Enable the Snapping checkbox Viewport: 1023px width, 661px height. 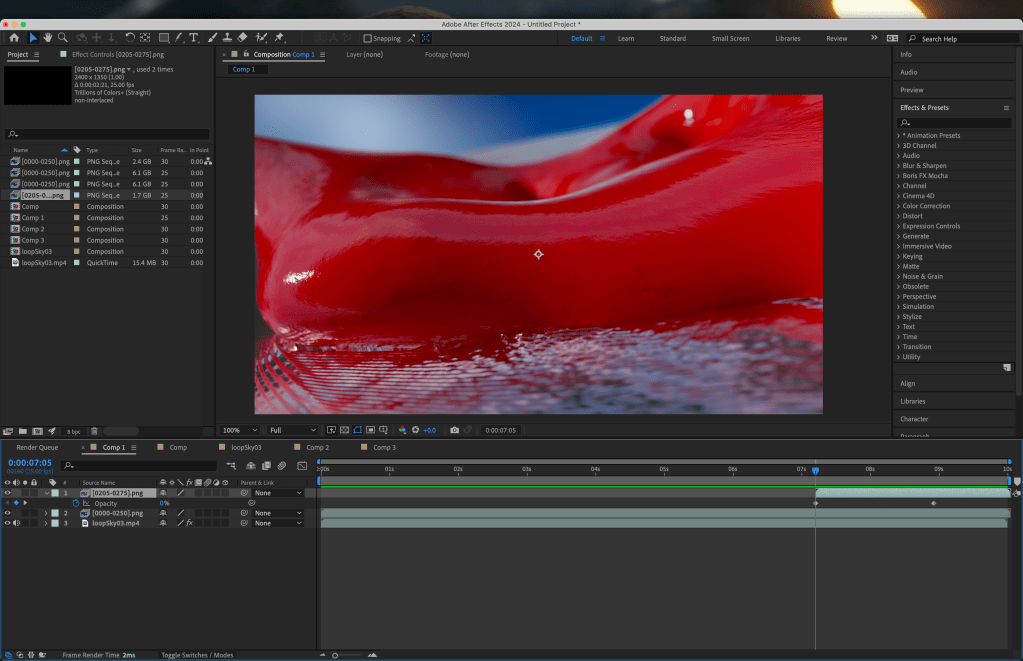367,39
